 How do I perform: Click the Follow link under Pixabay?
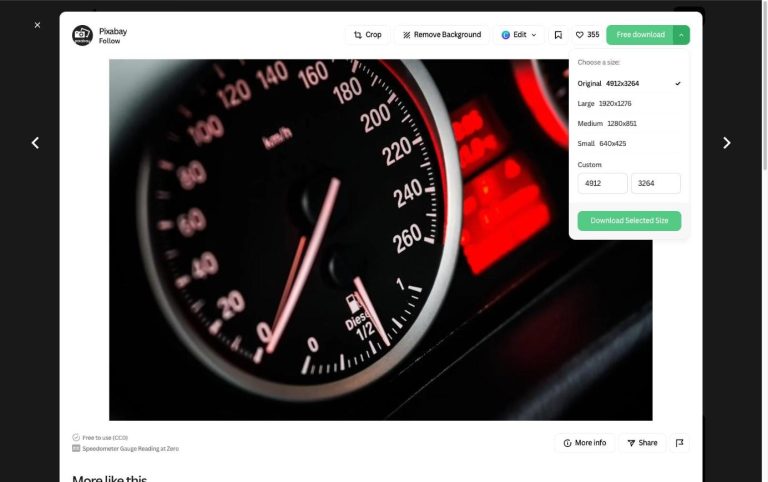(x=109, y=42)
